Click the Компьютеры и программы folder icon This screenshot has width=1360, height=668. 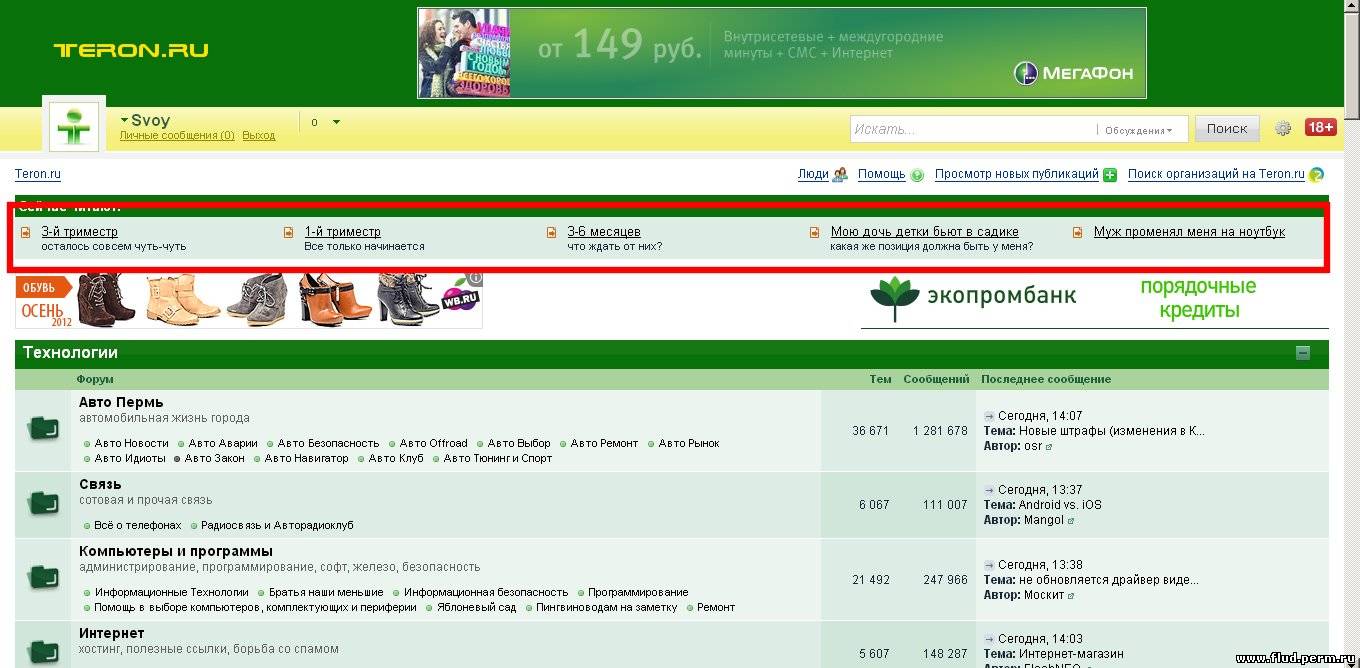[43, 578]
